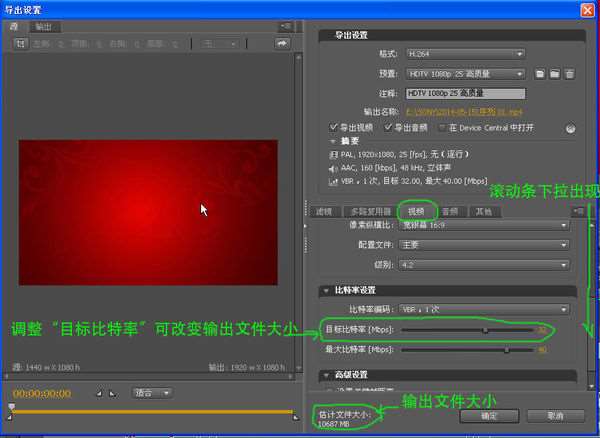
Task: Click the timeline playhead marker
Action: pyautogui.click(x=12, y=406)
